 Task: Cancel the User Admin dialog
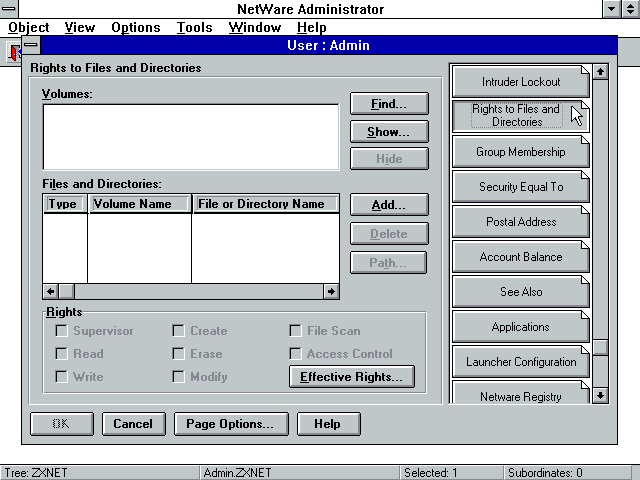133,424
